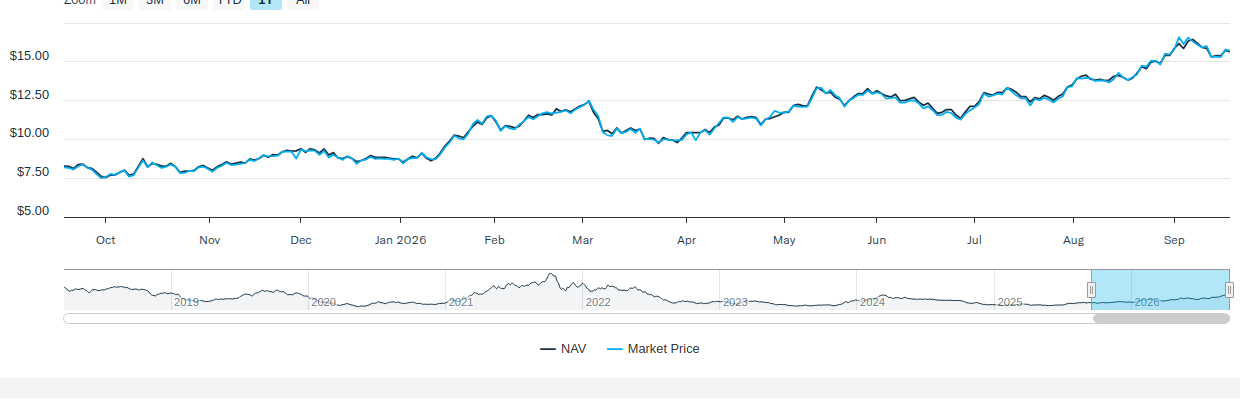This screenshot has width=1240, height=400.
Task: Click the gray horizontal scrollbar thumb
Action: coord(1161,319)
